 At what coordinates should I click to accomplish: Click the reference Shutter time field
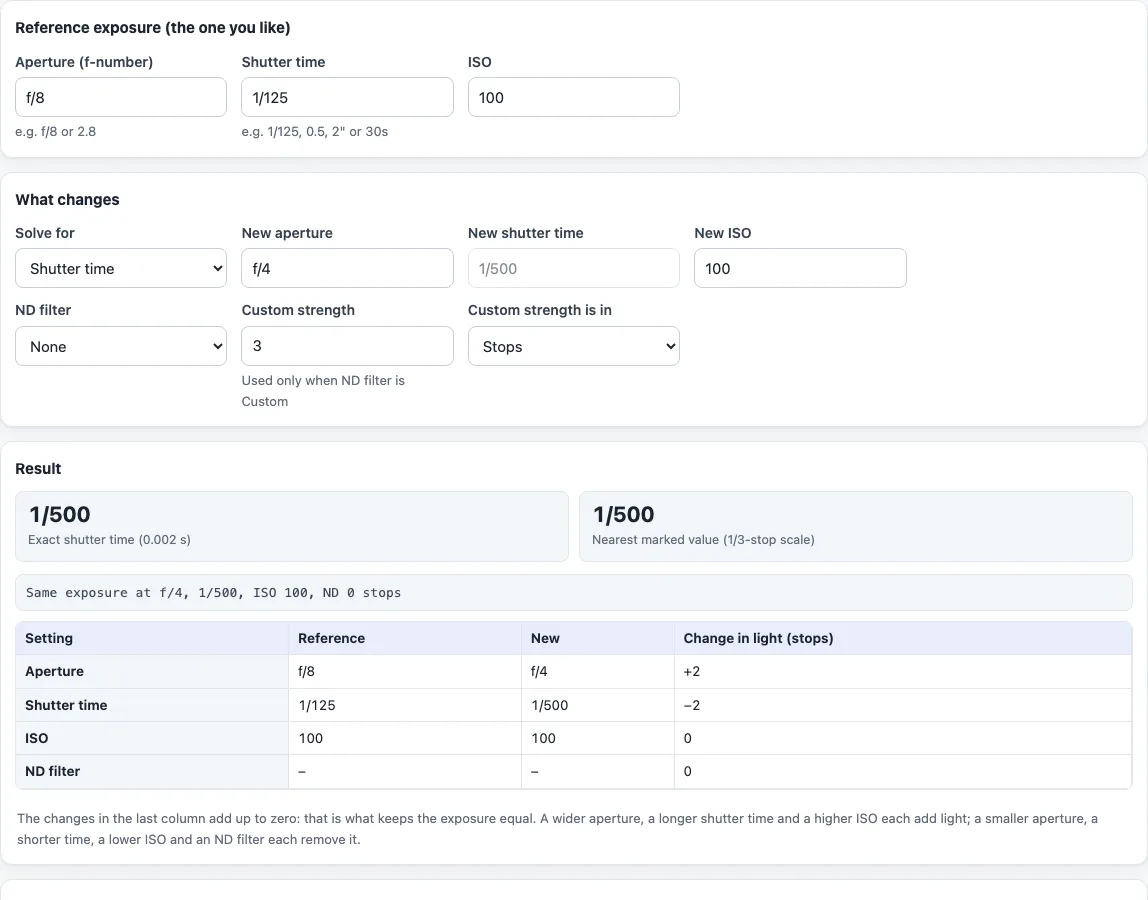click(347, 97)
